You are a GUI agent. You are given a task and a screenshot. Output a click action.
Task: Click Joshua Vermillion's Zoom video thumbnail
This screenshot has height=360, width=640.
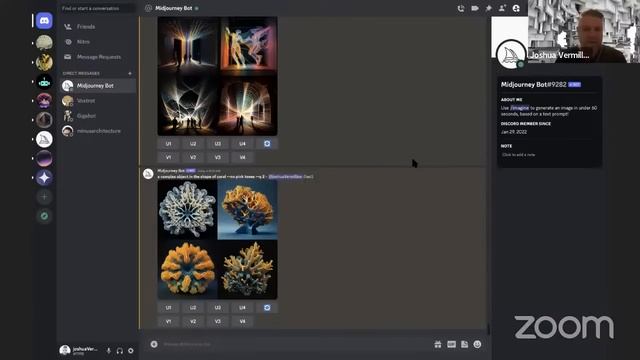pos(584,31)
